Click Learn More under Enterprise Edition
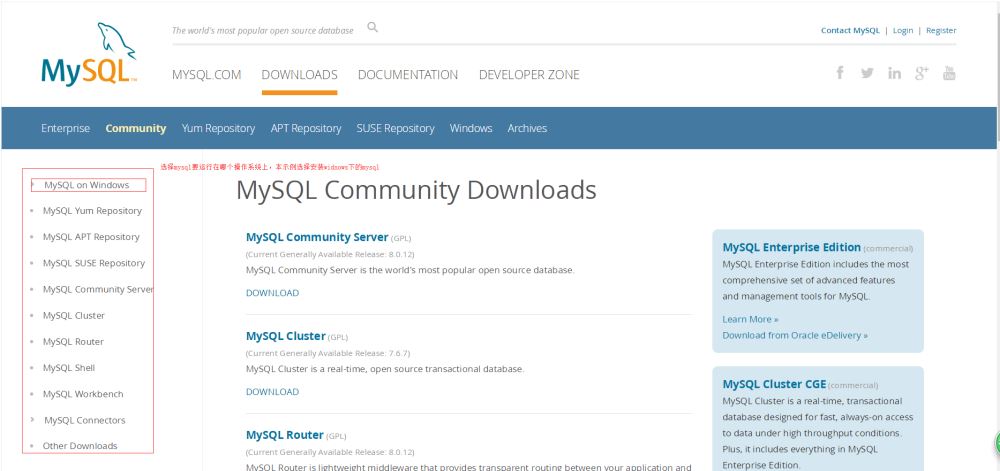Viewport: 1000px width, 471px height. (x=750, y=319)
